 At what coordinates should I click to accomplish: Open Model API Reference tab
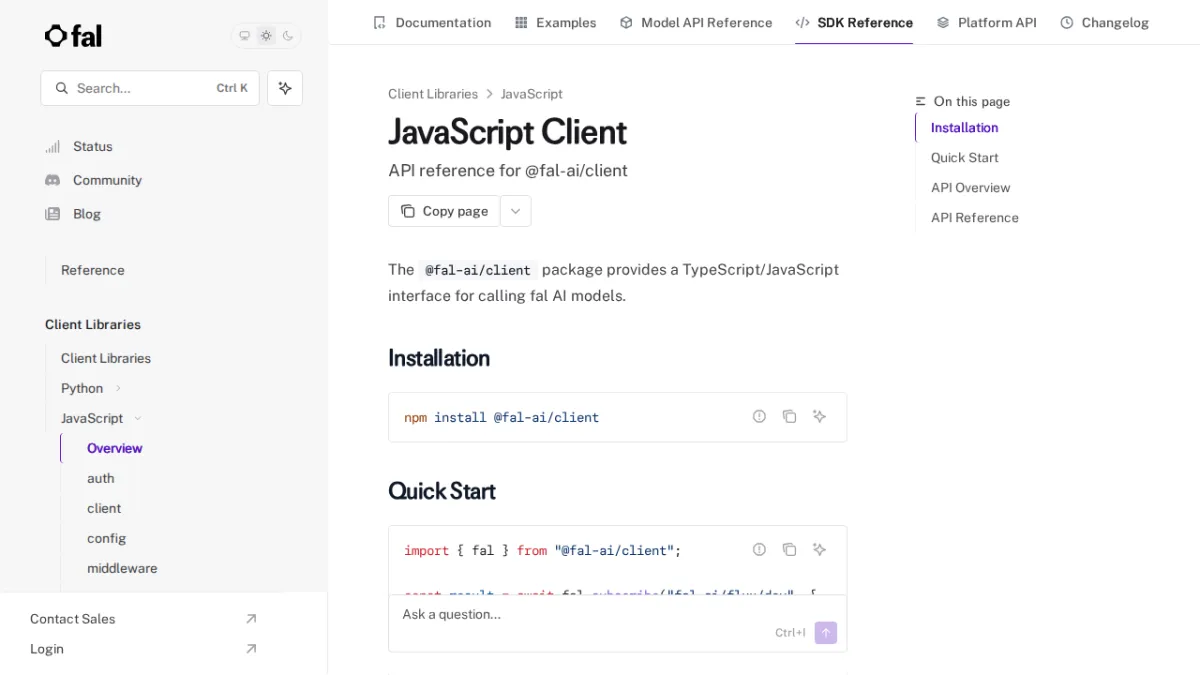[696, 22]
